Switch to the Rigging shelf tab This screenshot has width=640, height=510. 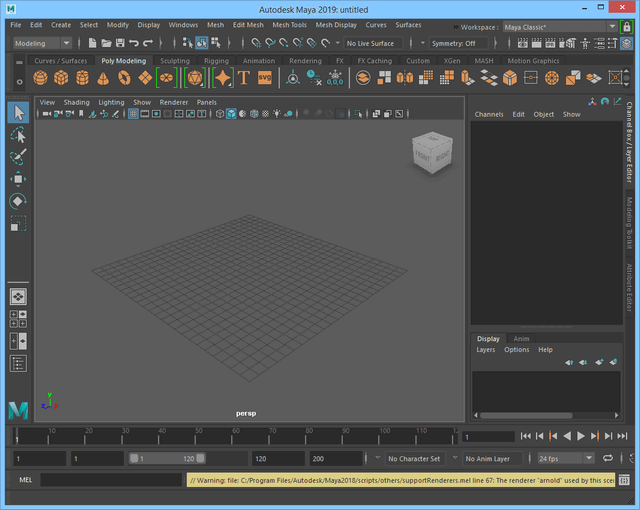(216, 61)
